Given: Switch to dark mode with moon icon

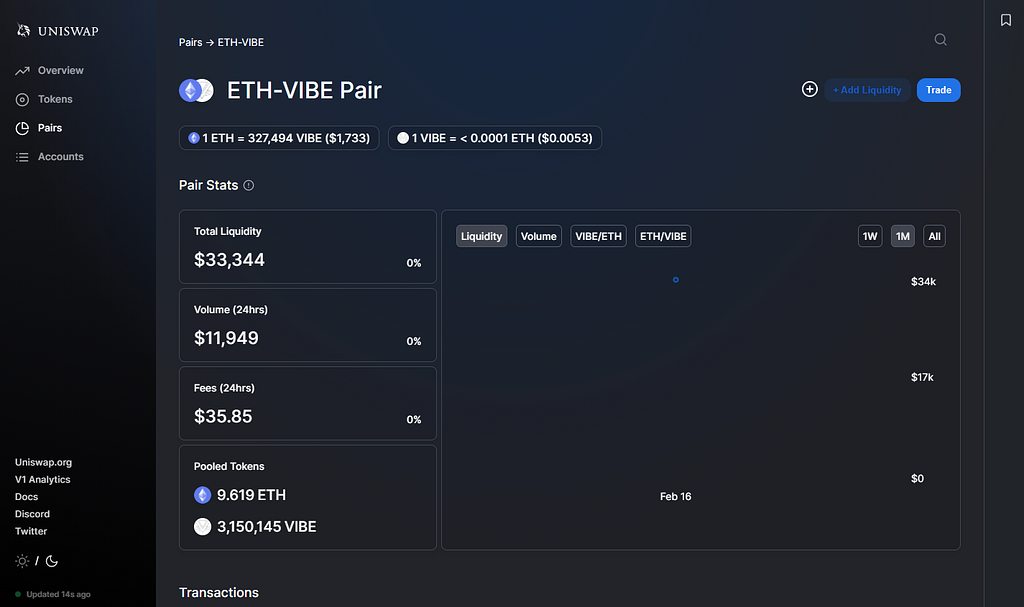Looking at the screenshot, I should 52,561.
